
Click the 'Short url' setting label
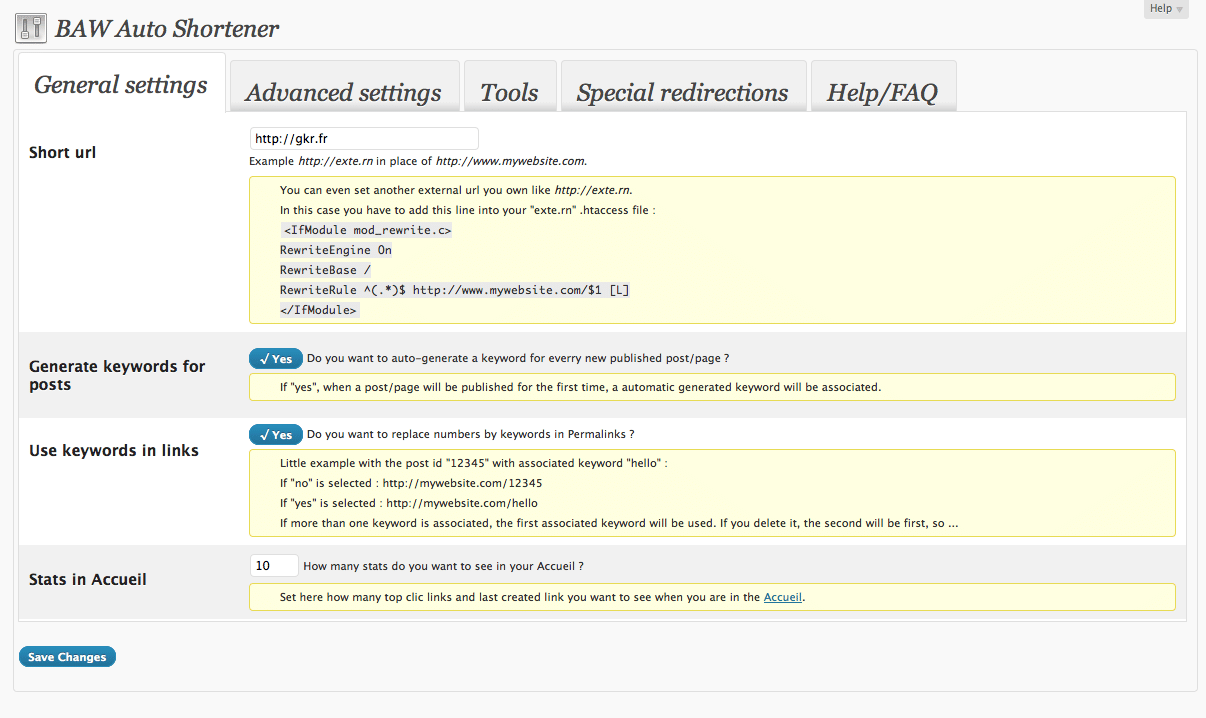click(63, 152)
